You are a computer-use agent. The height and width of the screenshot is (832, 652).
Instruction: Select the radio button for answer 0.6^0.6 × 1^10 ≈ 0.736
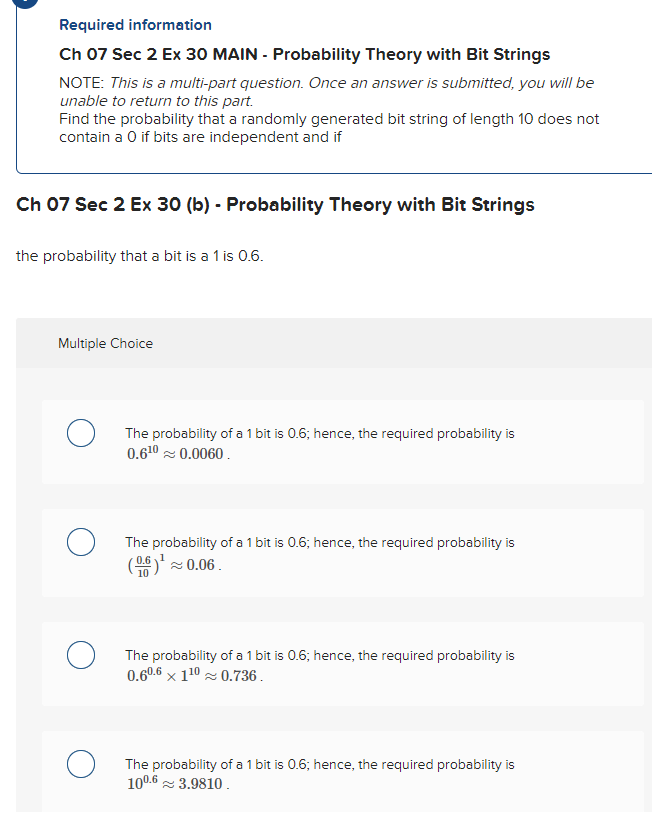click(81, 655)
